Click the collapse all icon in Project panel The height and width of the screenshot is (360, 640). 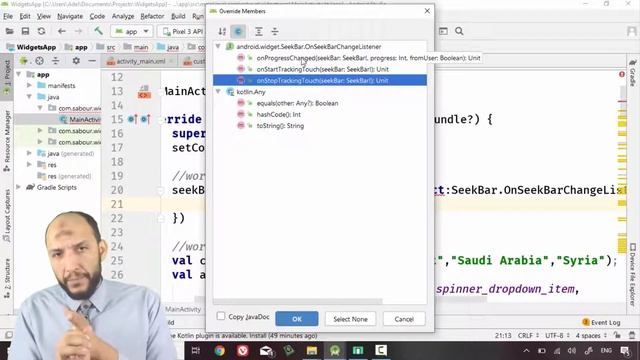(x=56, y=61)
